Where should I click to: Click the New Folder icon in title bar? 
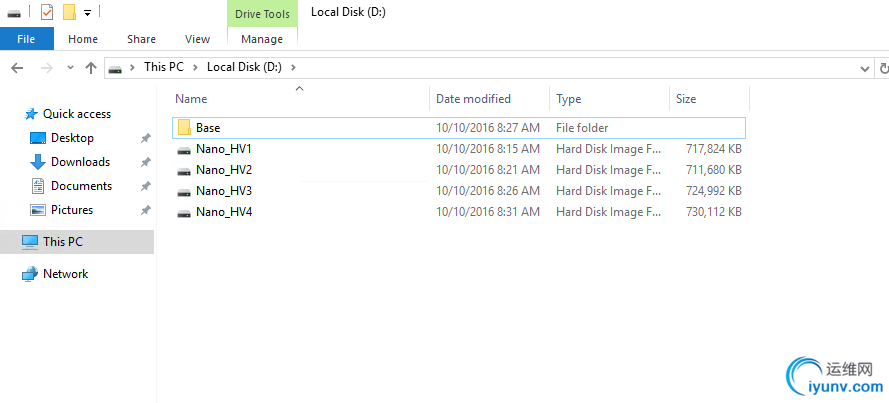click(x=69, y=12)
